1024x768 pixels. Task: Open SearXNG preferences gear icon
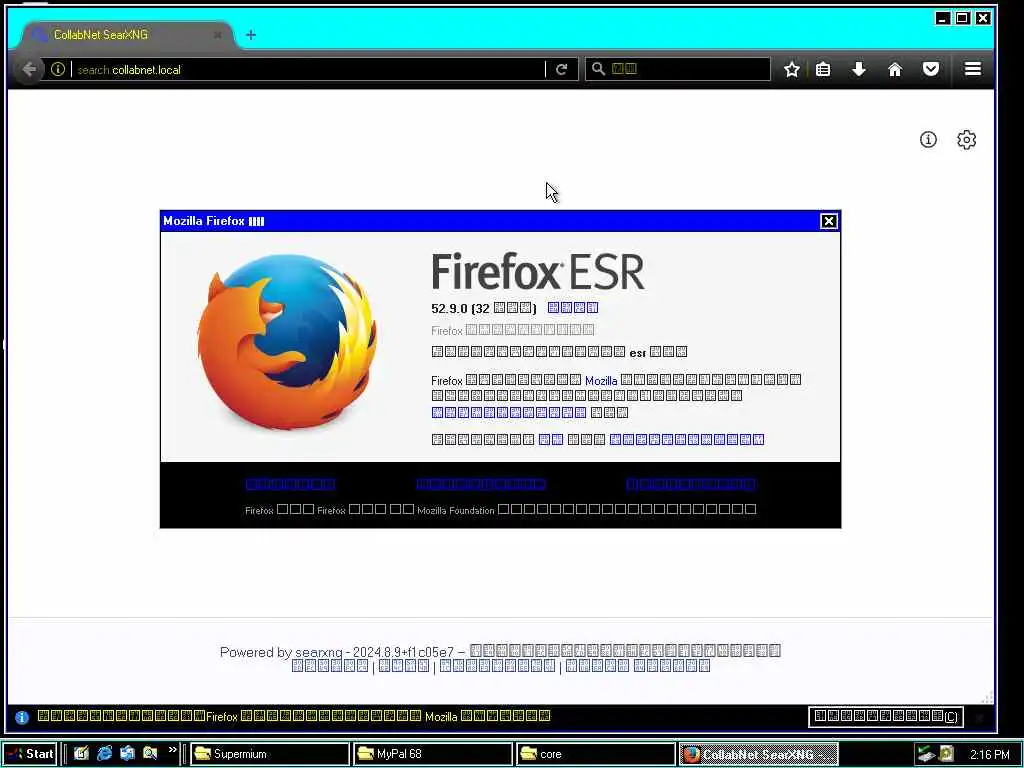(x=967, y=139)
